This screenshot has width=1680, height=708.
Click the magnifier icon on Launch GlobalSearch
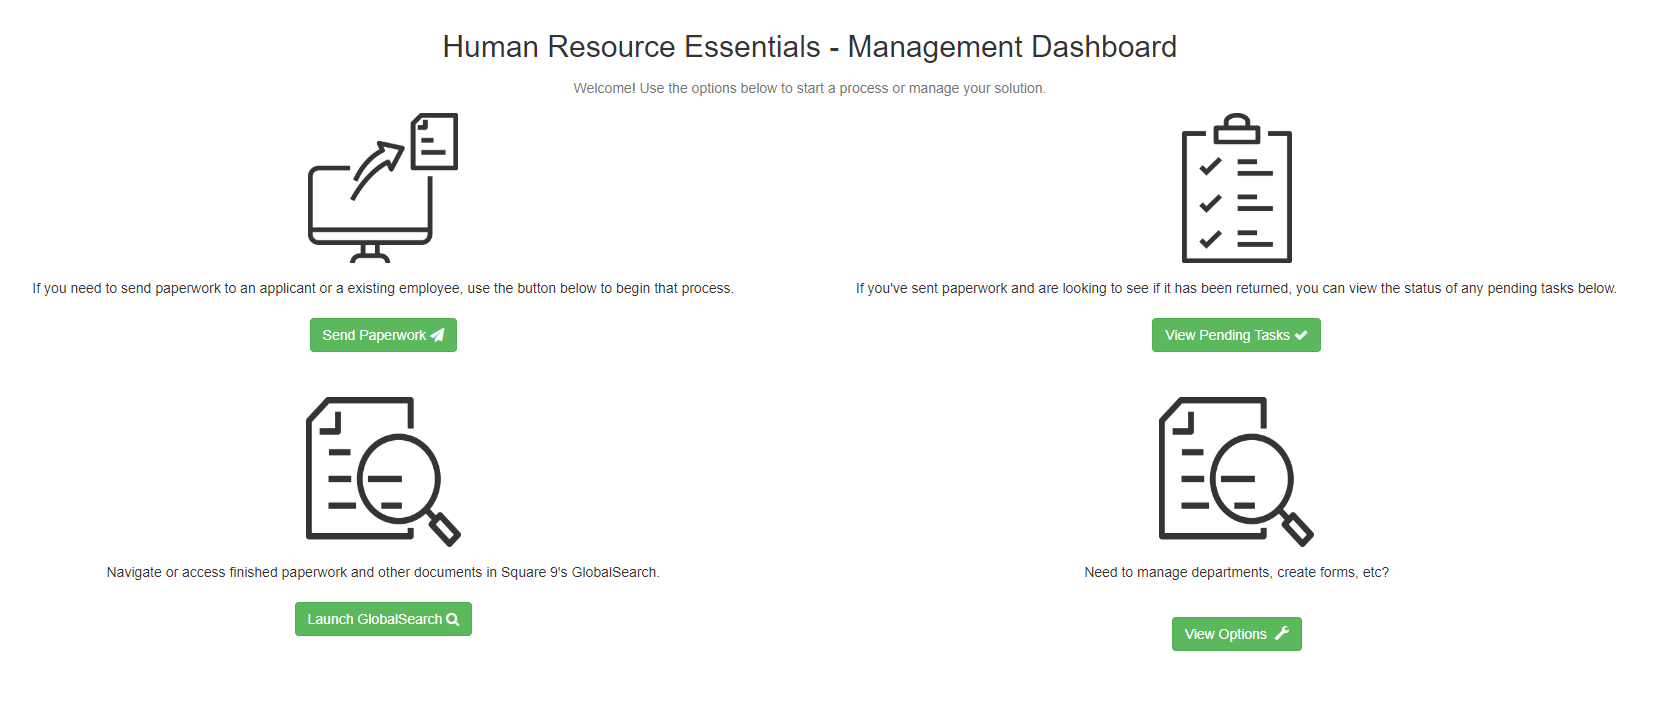tap(453, 620)
